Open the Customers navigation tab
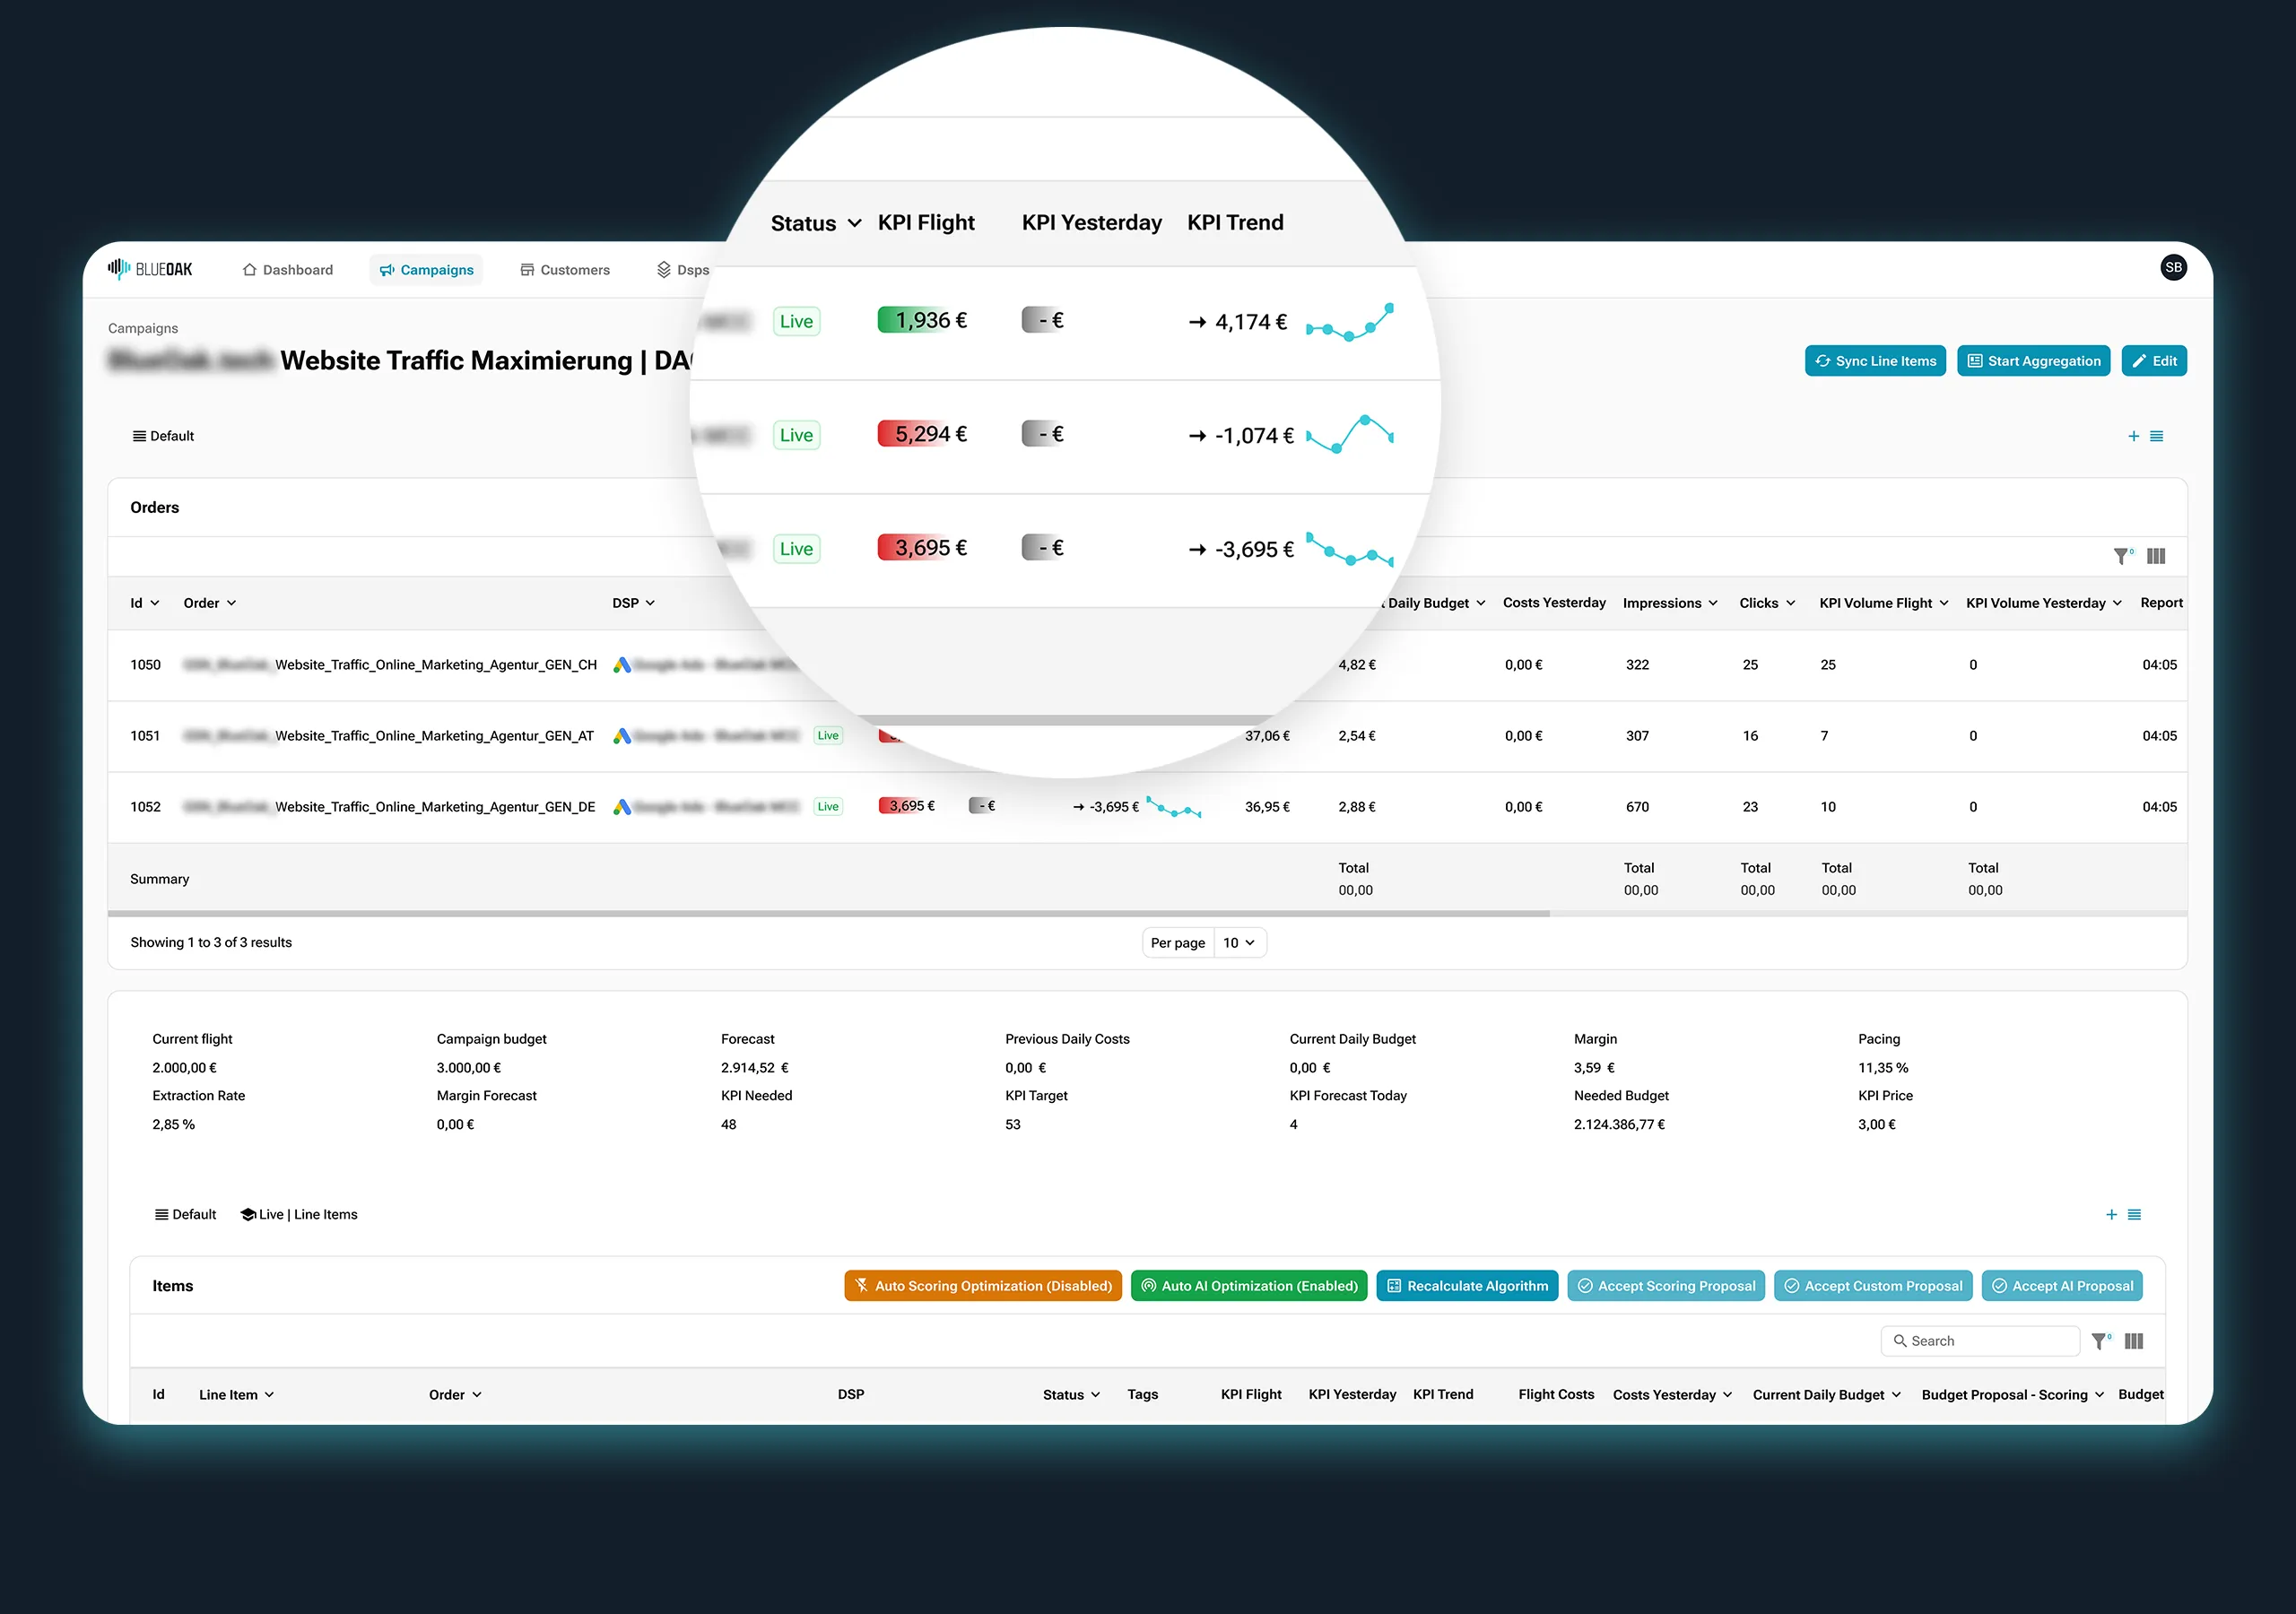 pos(564,270)
